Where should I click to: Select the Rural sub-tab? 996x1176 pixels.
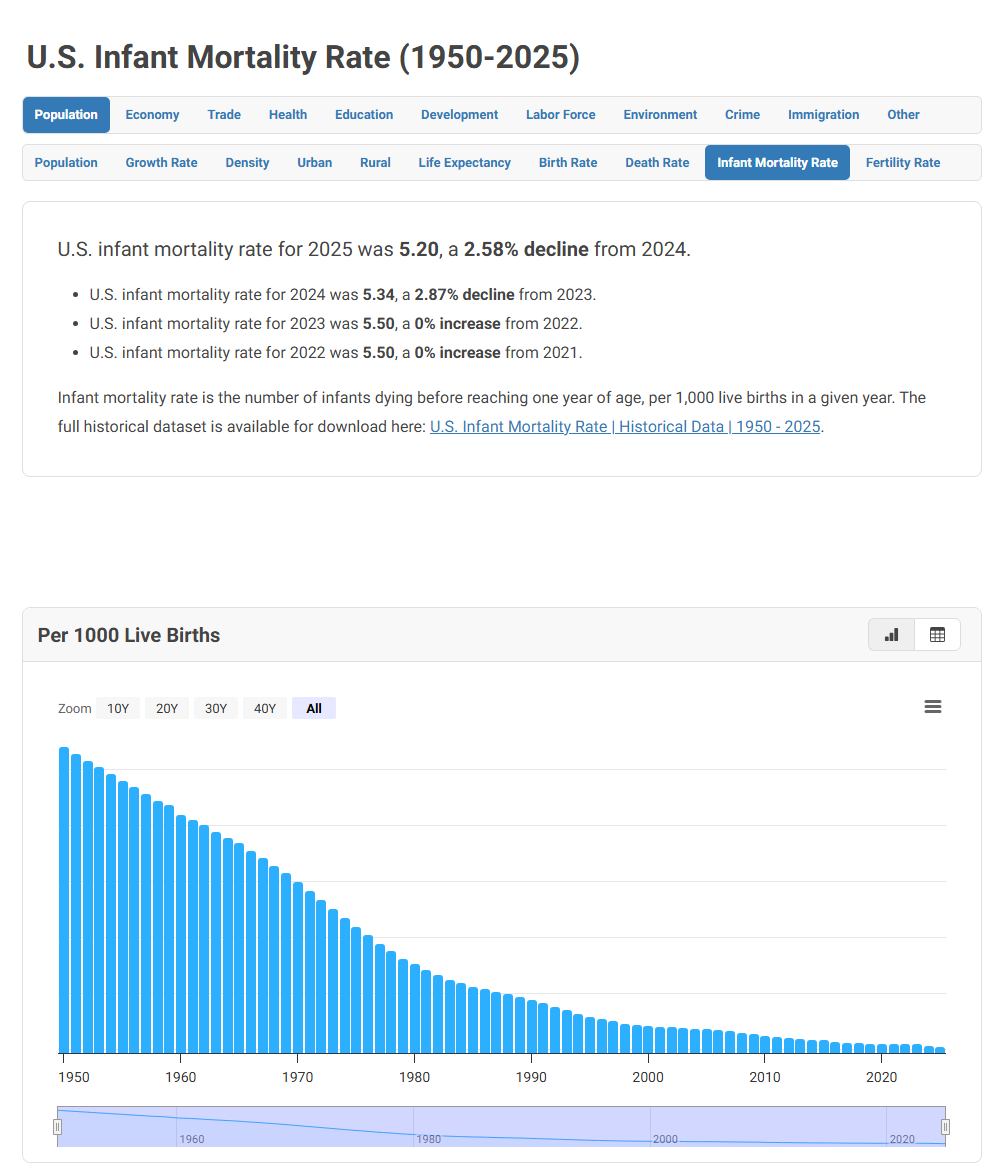(x=375, y=163)
